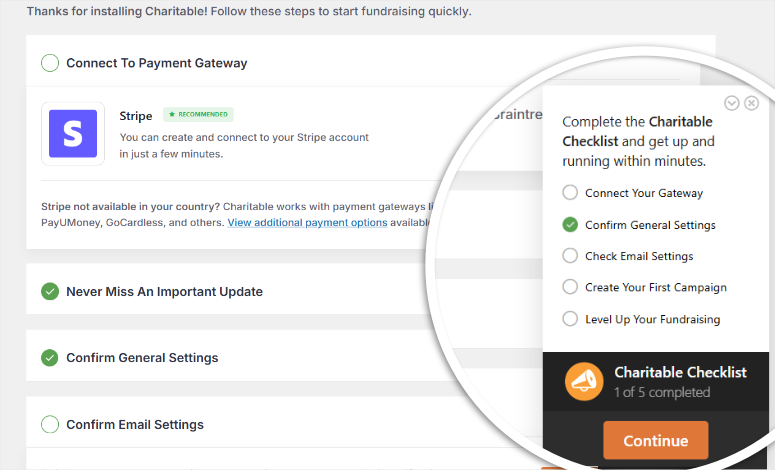Click green checkmark beside Confirm General Settings section
Screen dimensions: 775x470
tap(50, 358)
